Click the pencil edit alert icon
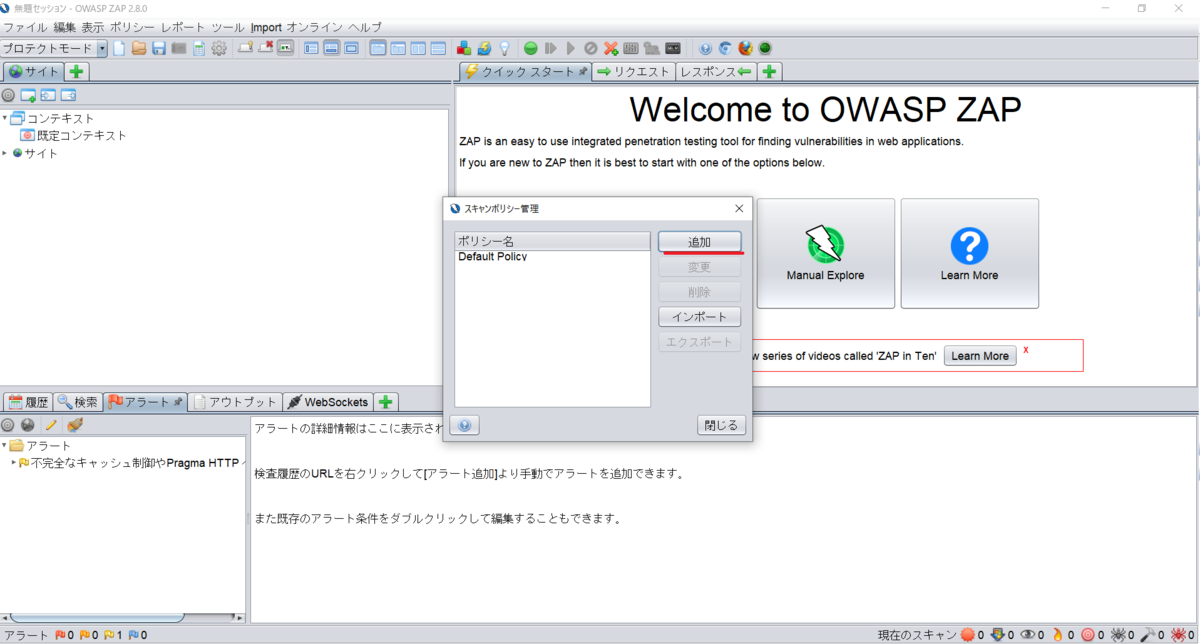 click(x=52, y=425)
